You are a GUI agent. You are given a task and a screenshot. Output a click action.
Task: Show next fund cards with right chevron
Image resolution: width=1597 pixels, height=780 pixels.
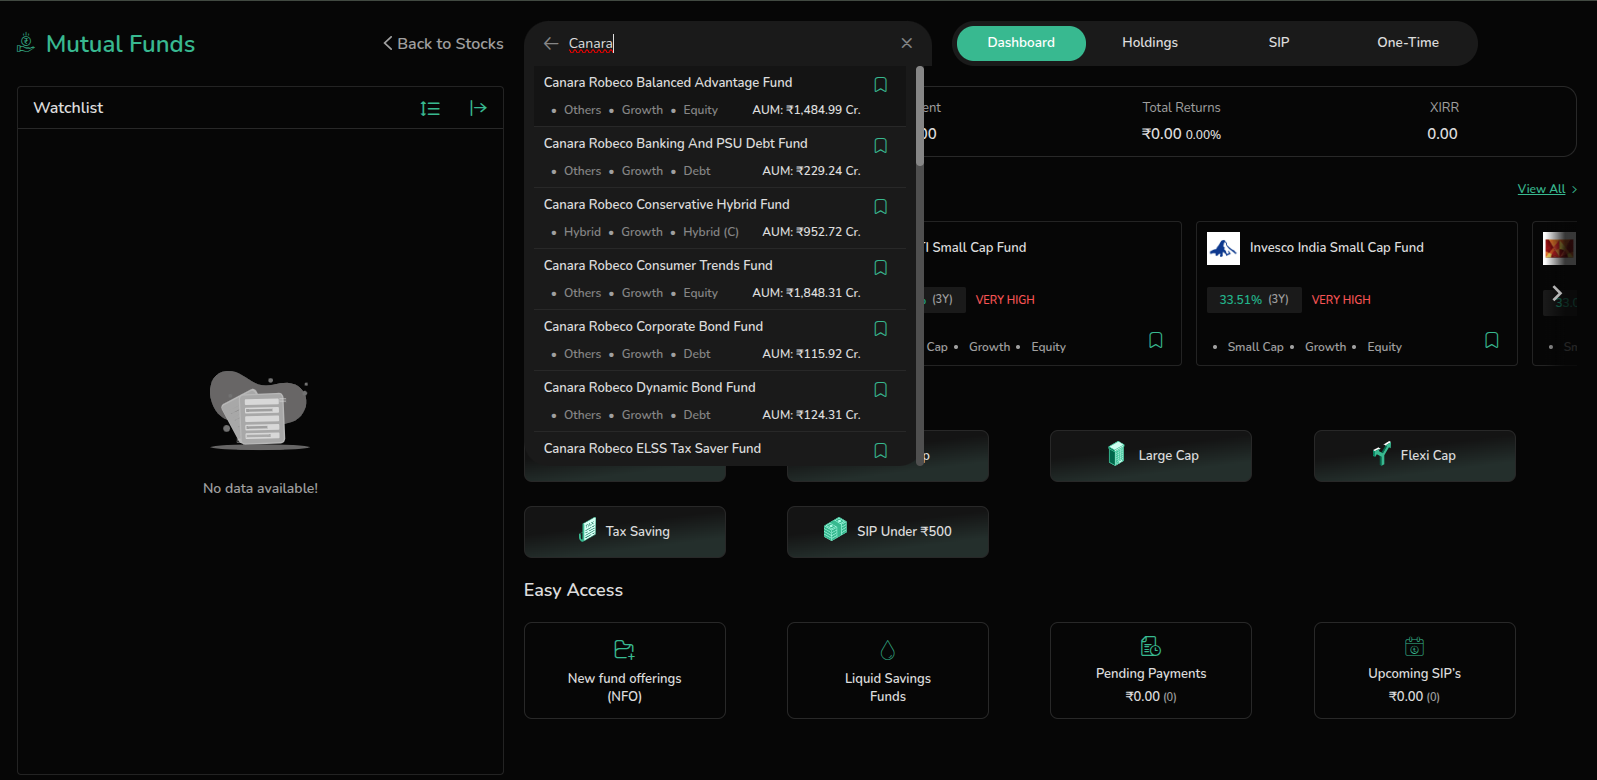pos(1556,293)
